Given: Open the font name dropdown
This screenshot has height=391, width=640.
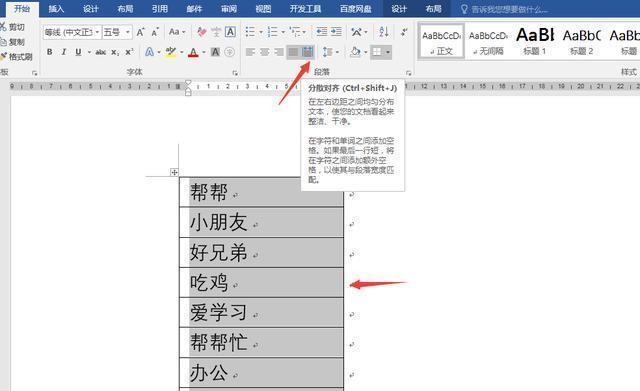Looking at the screenshot, I should [97, 32].
